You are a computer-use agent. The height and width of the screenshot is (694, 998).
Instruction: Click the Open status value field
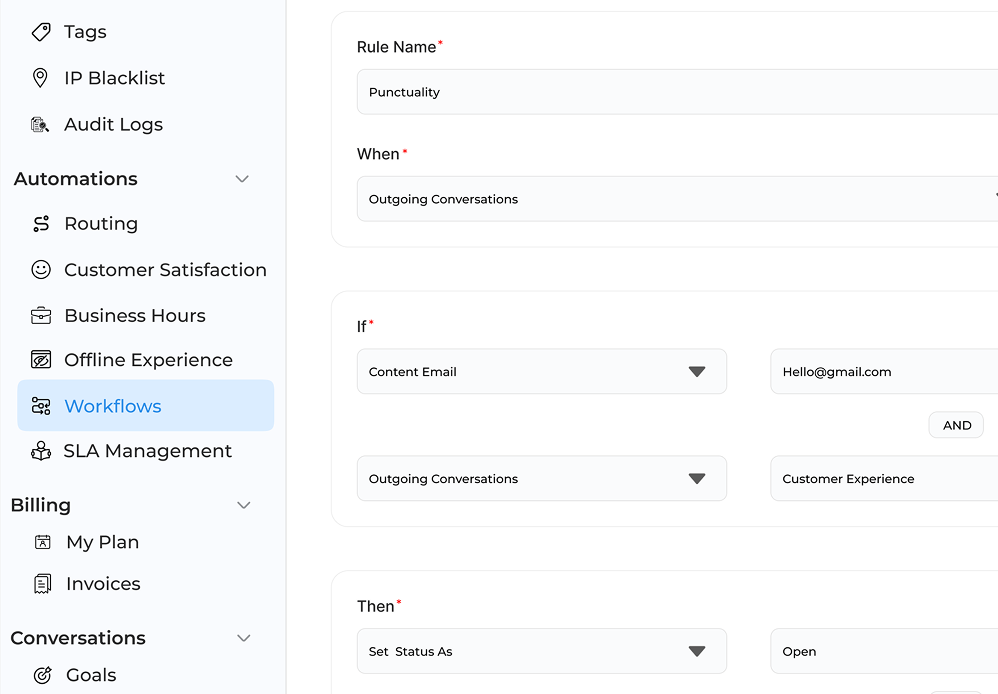point(884,651)
